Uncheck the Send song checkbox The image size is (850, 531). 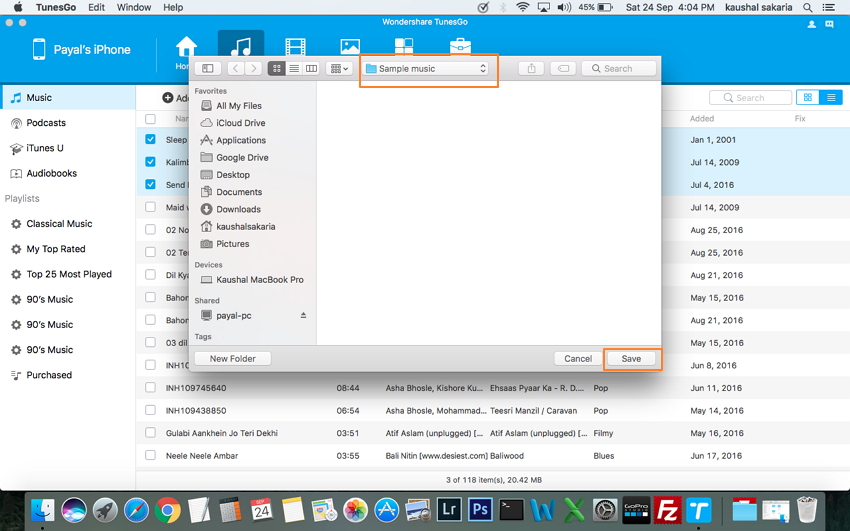pos(150,184)
